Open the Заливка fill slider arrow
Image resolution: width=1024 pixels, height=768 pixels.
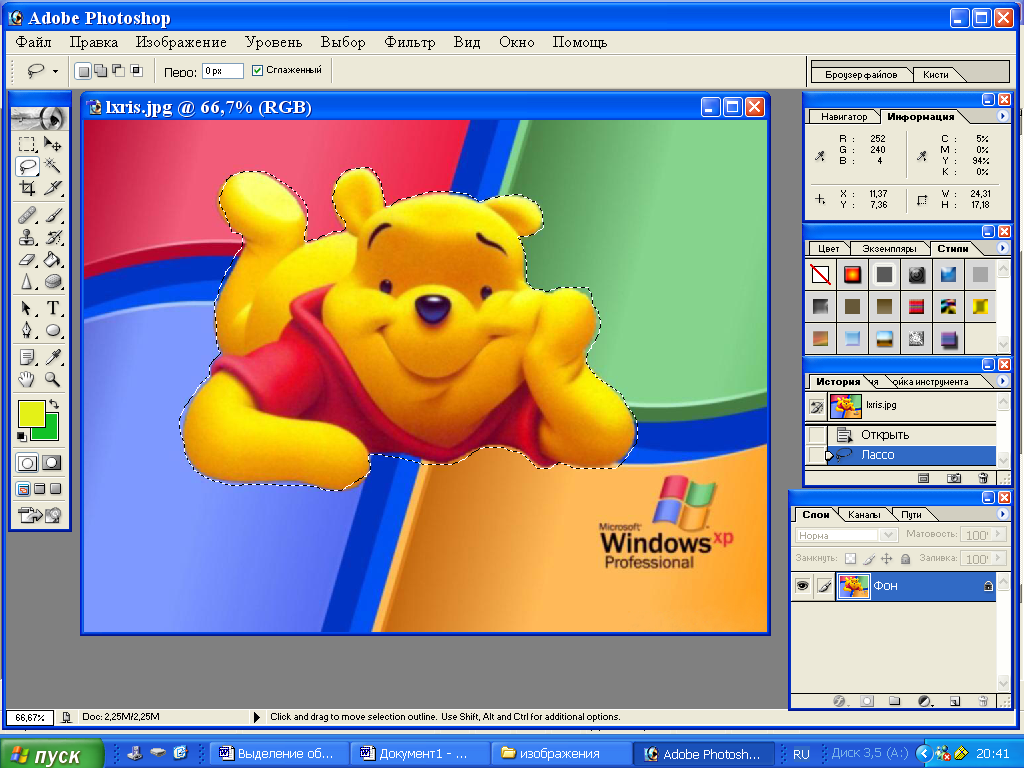(998, 558)
